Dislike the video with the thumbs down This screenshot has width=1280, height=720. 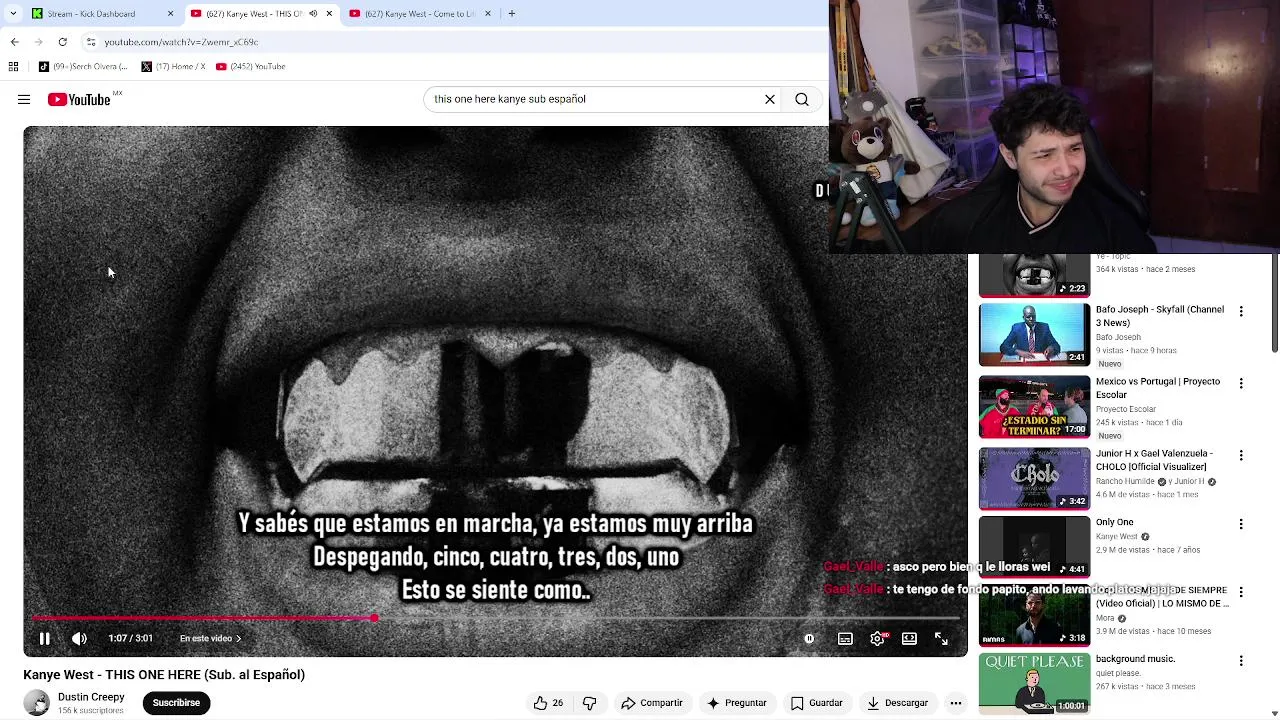589,703
